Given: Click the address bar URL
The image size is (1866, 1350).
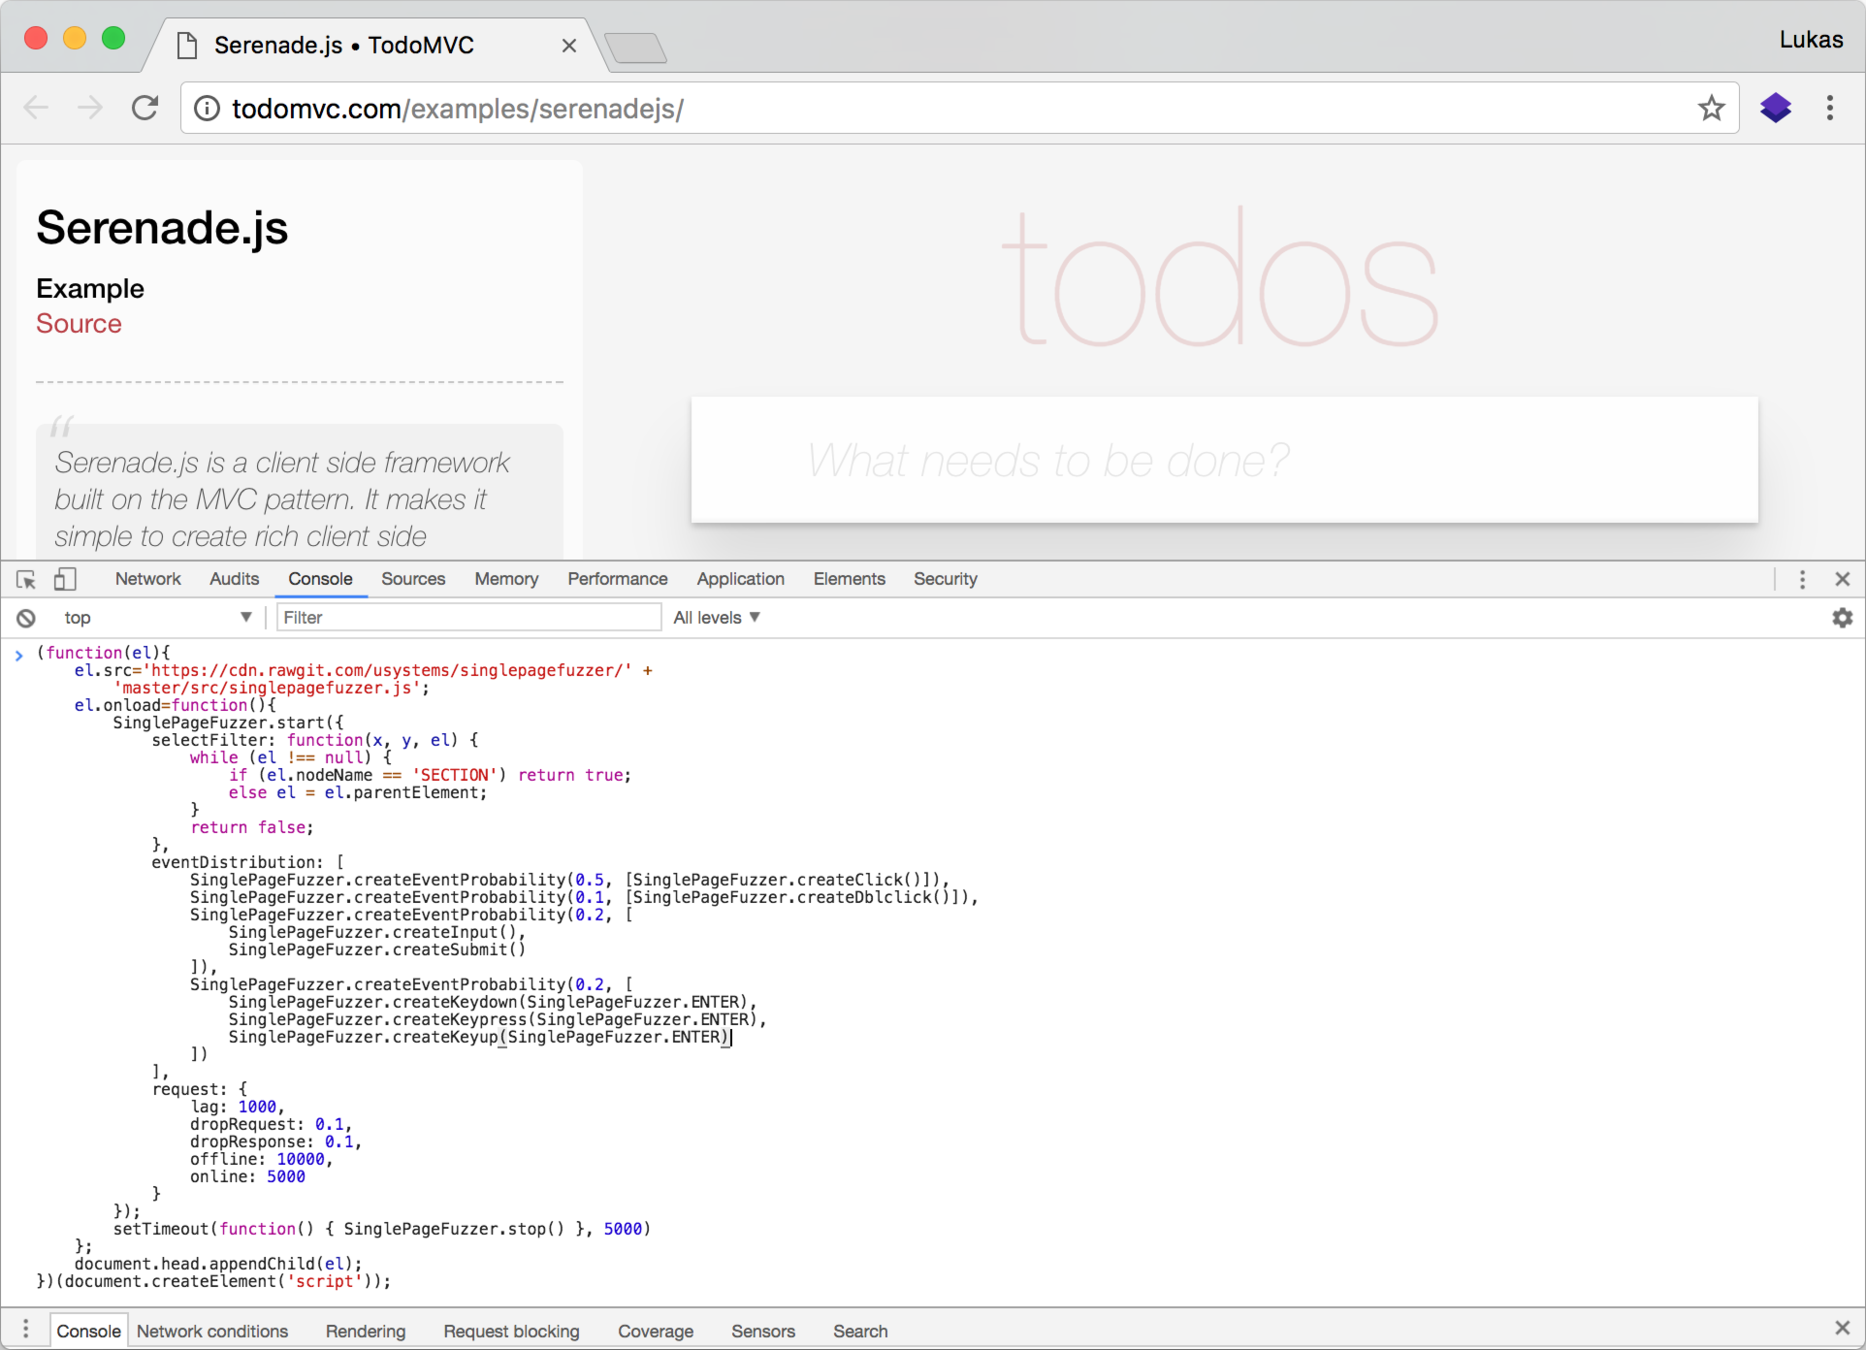Looking at the screenshot, I should [x=457, y=108].
